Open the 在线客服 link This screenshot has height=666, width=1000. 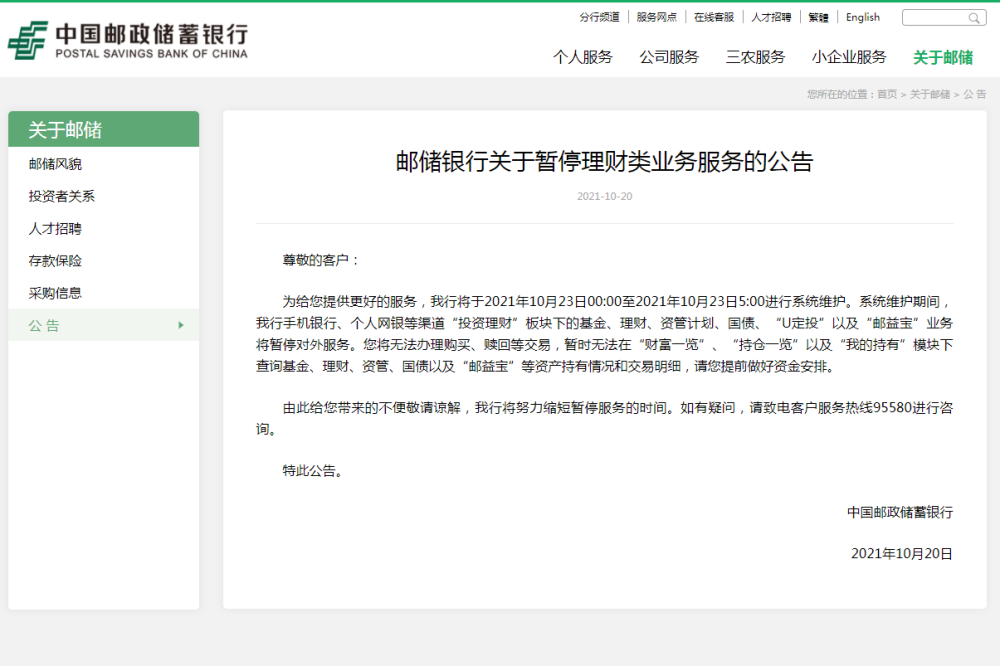pos(714,17)
